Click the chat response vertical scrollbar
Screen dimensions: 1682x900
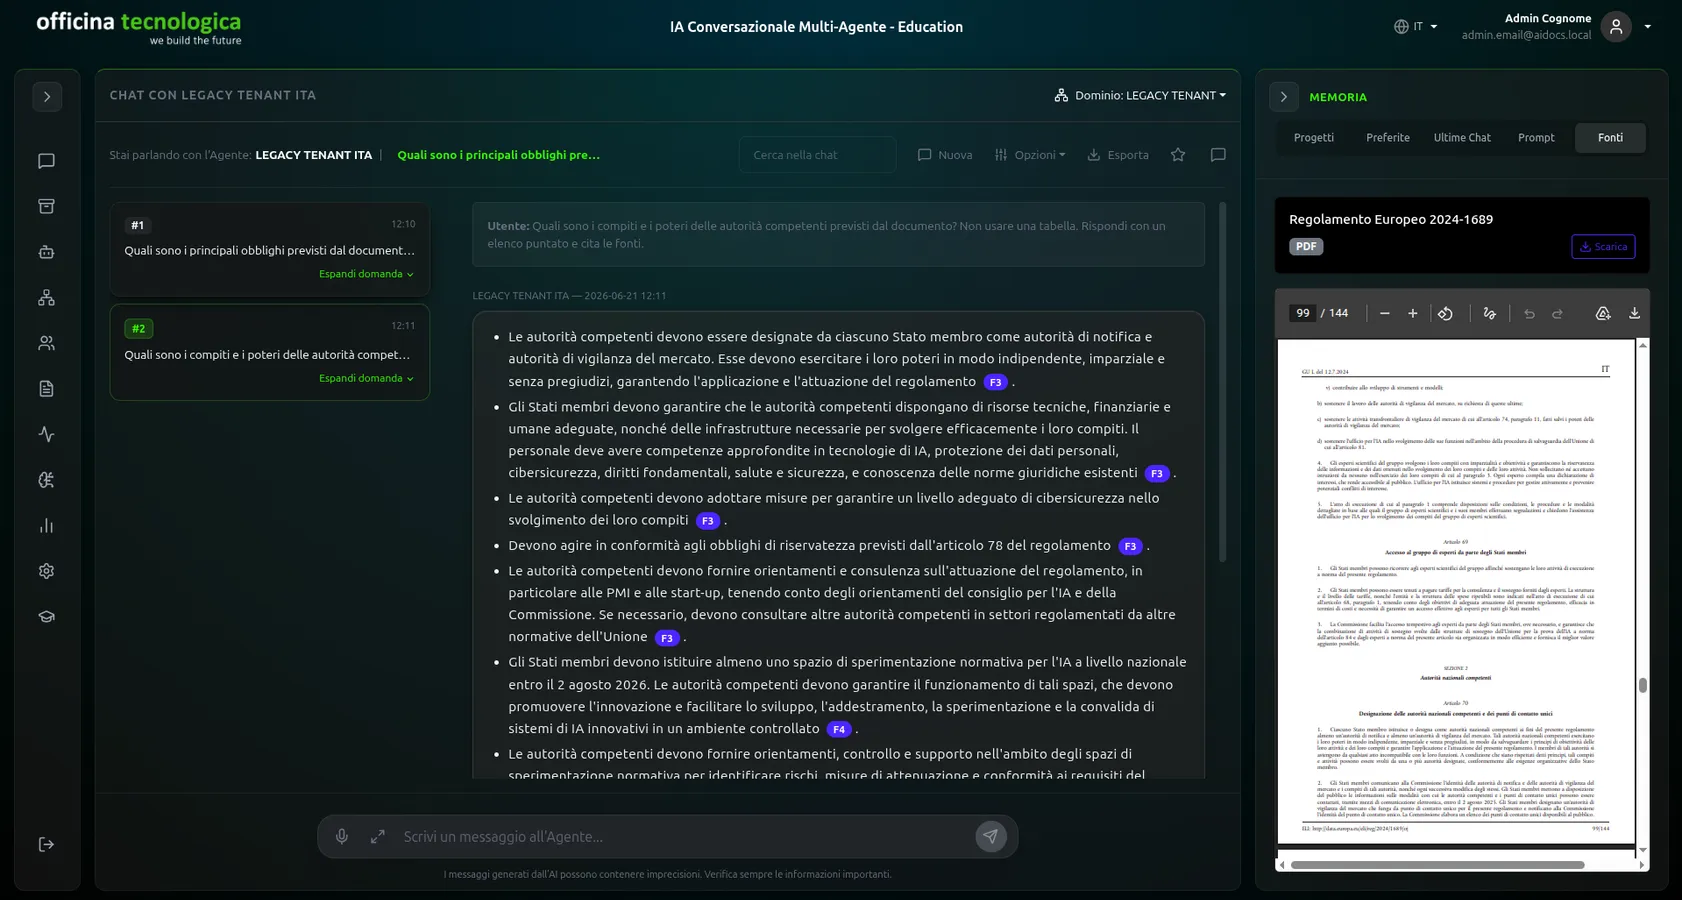pos(1222,382)
